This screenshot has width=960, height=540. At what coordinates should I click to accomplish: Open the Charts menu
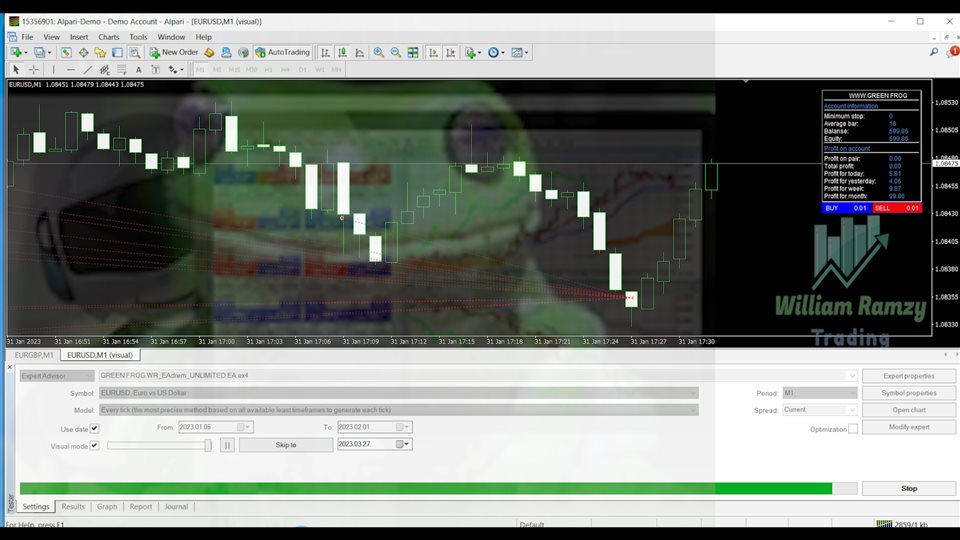pyautogui.click(x=109, y=37)
